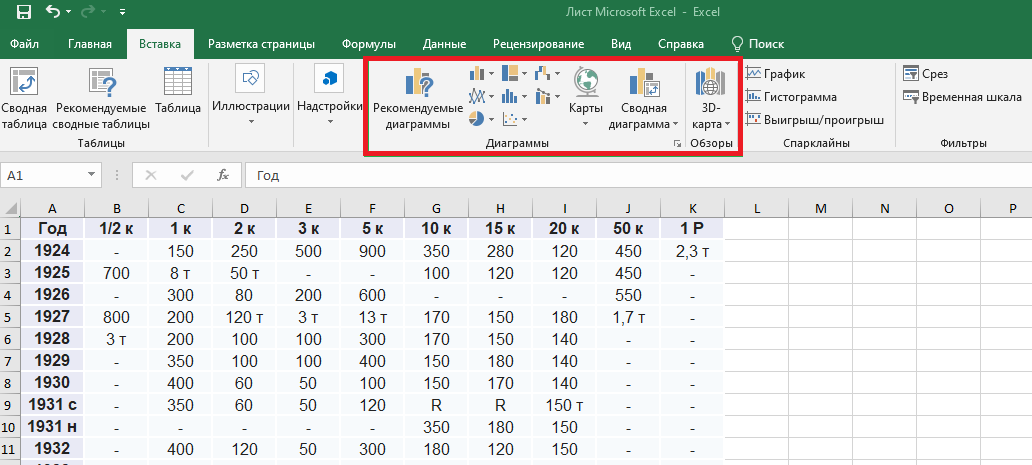Open the Файл tab
The image size is (1032, 465).
[x=24, y=44]
